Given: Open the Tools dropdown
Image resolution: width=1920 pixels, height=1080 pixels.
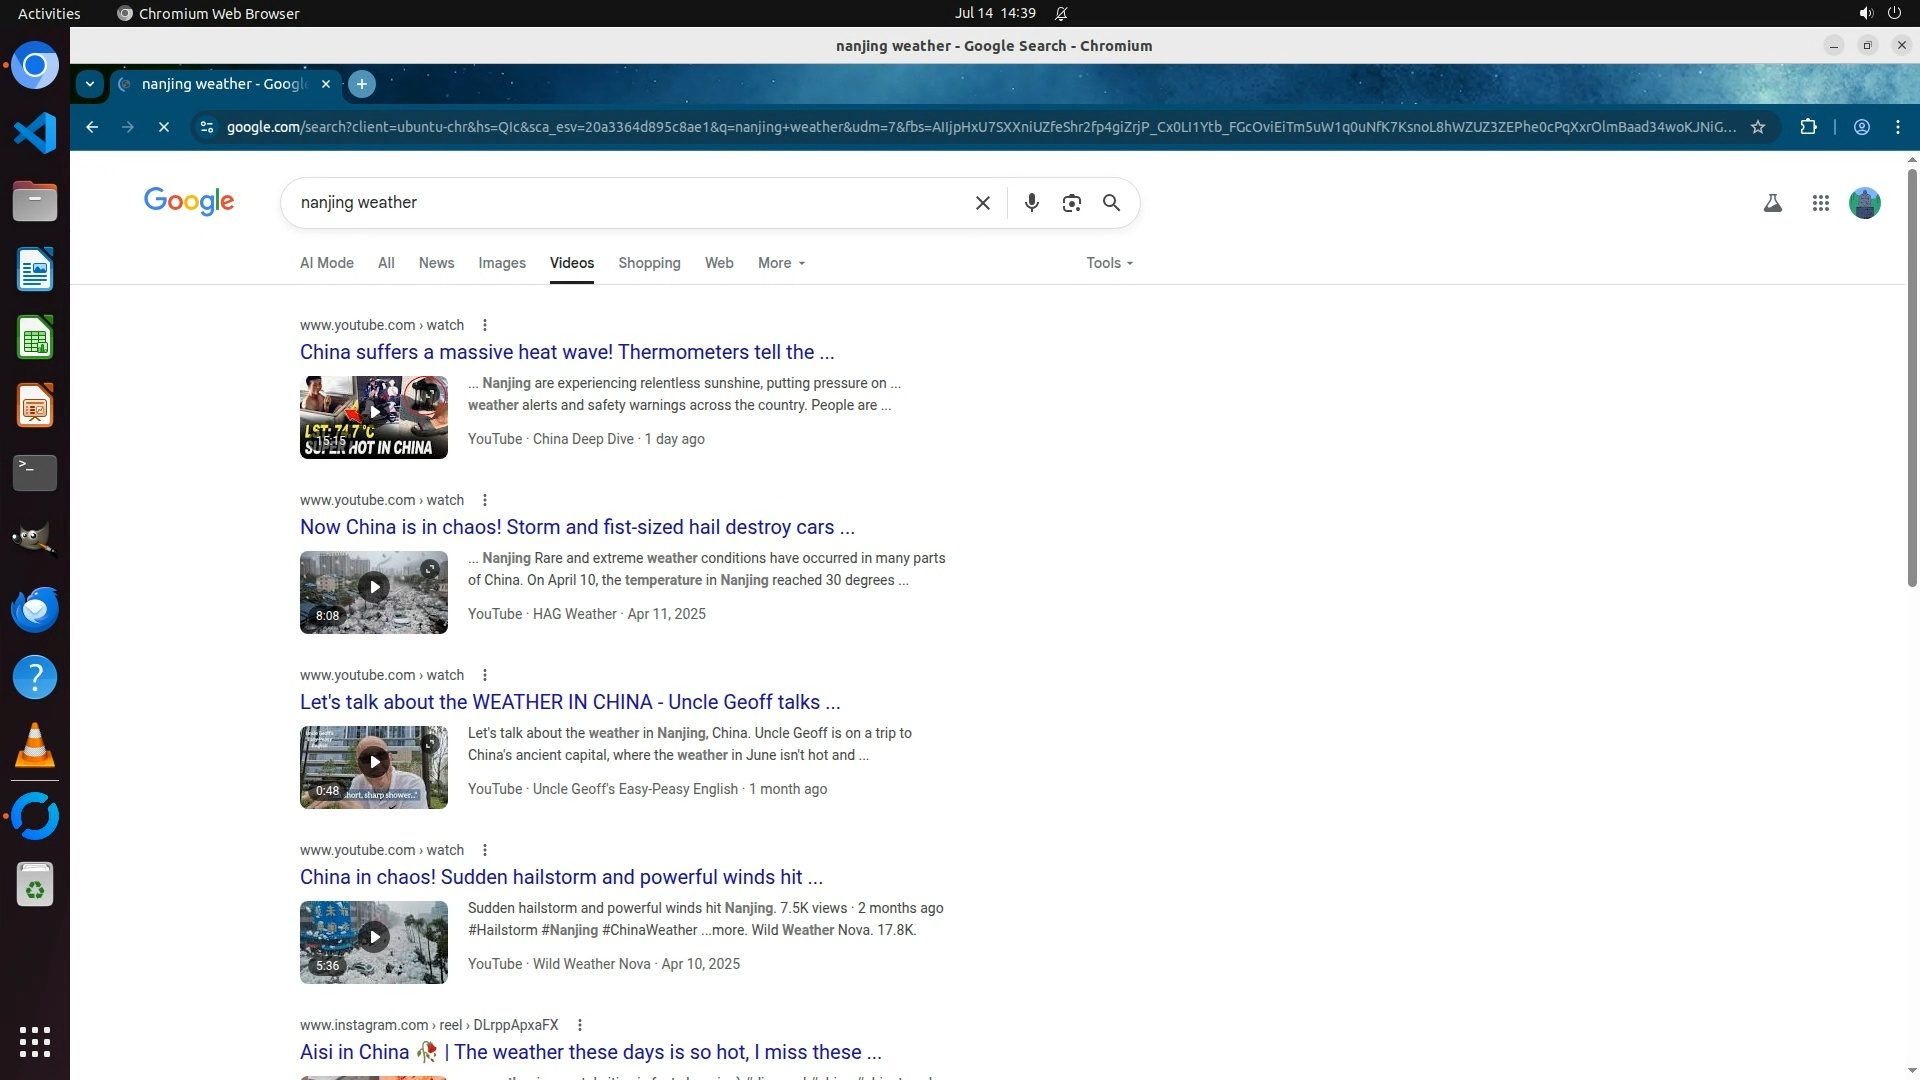Looking at the screenshot, I should click(x=1109, y=263).
